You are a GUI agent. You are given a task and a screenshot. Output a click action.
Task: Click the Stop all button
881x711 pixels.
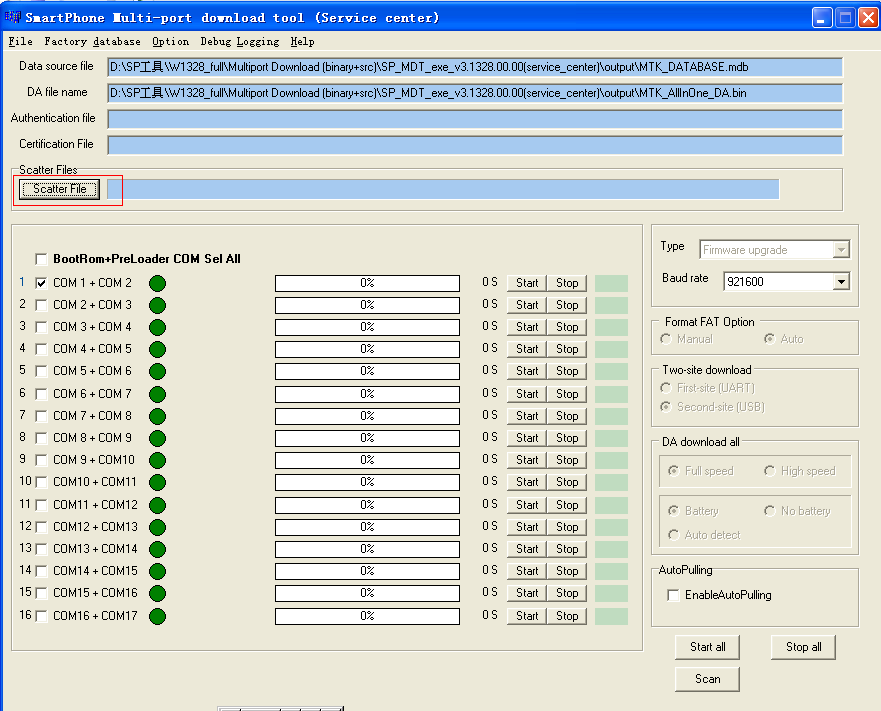coord(803,647)
